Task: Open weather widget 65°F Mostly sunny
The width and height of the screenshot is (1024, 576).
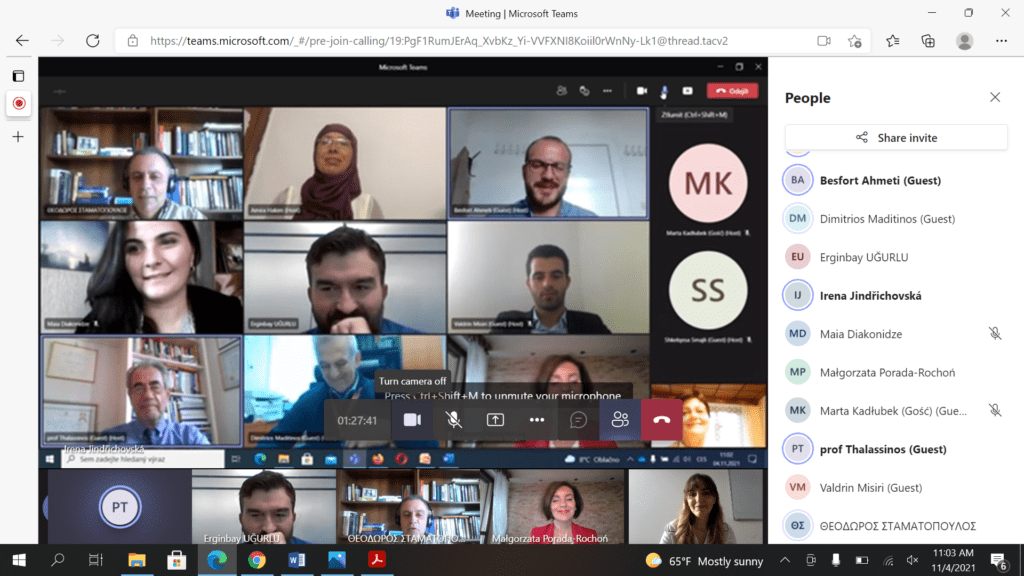Action: click(704, 561)
